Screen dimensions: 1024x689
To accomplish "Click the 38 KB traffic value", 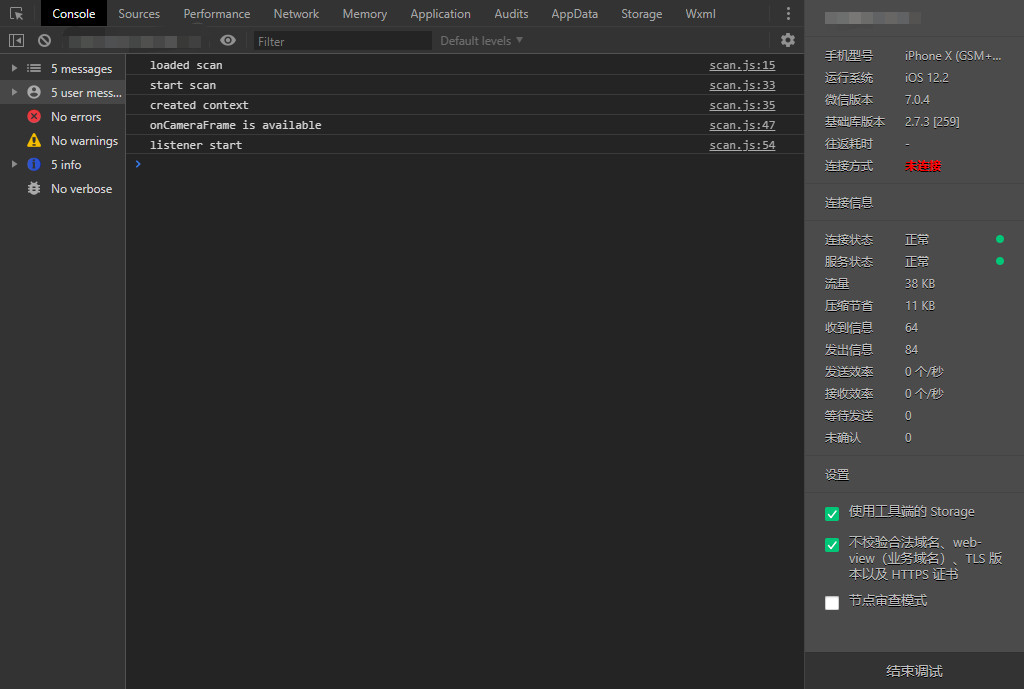I will coord(920,283).
